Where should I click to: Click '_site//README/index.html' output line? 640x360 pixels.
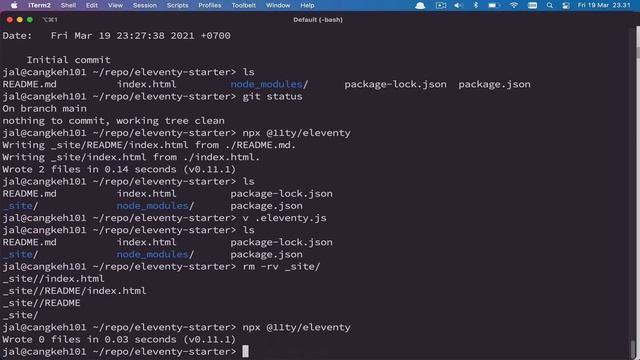74,291
